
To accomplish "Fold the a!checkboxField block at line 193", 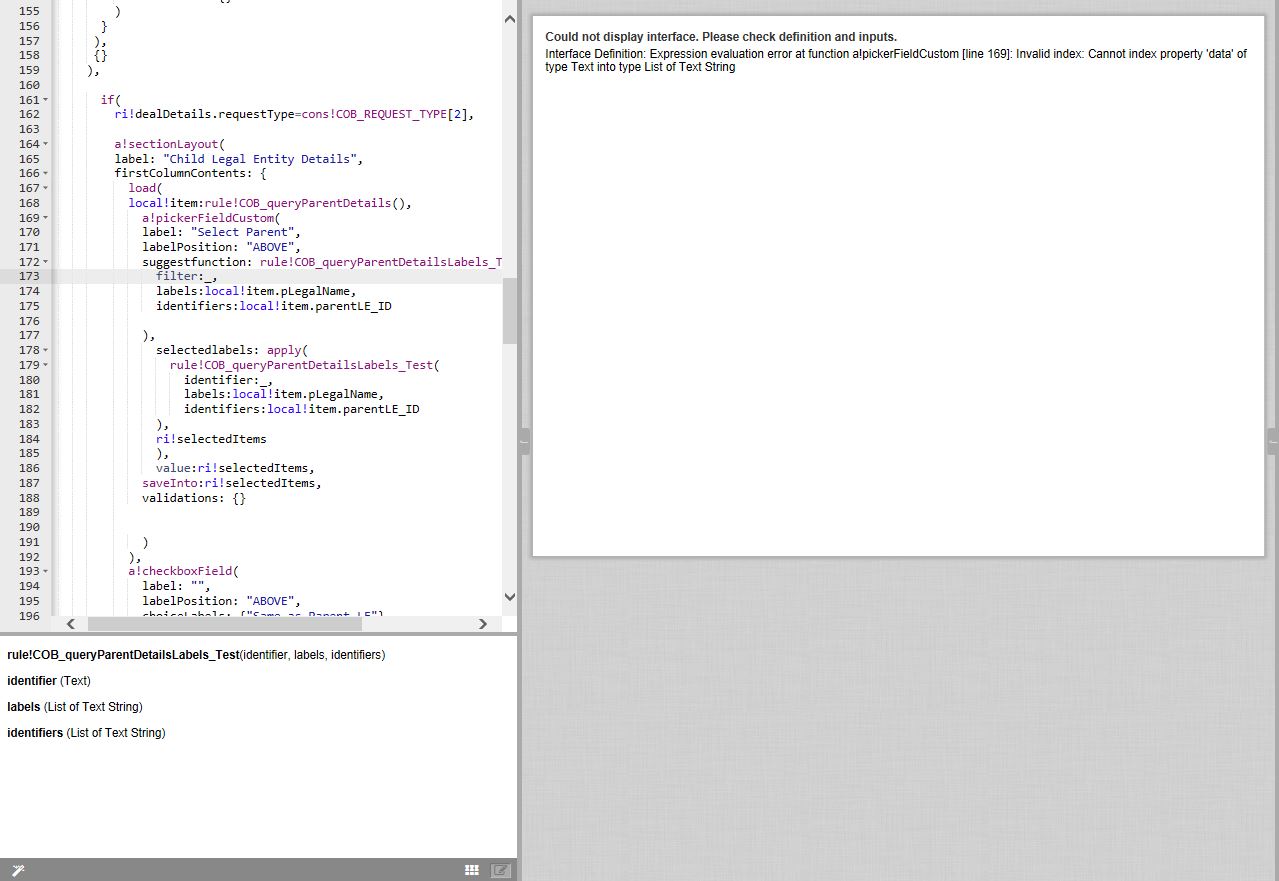I will 45,572.
